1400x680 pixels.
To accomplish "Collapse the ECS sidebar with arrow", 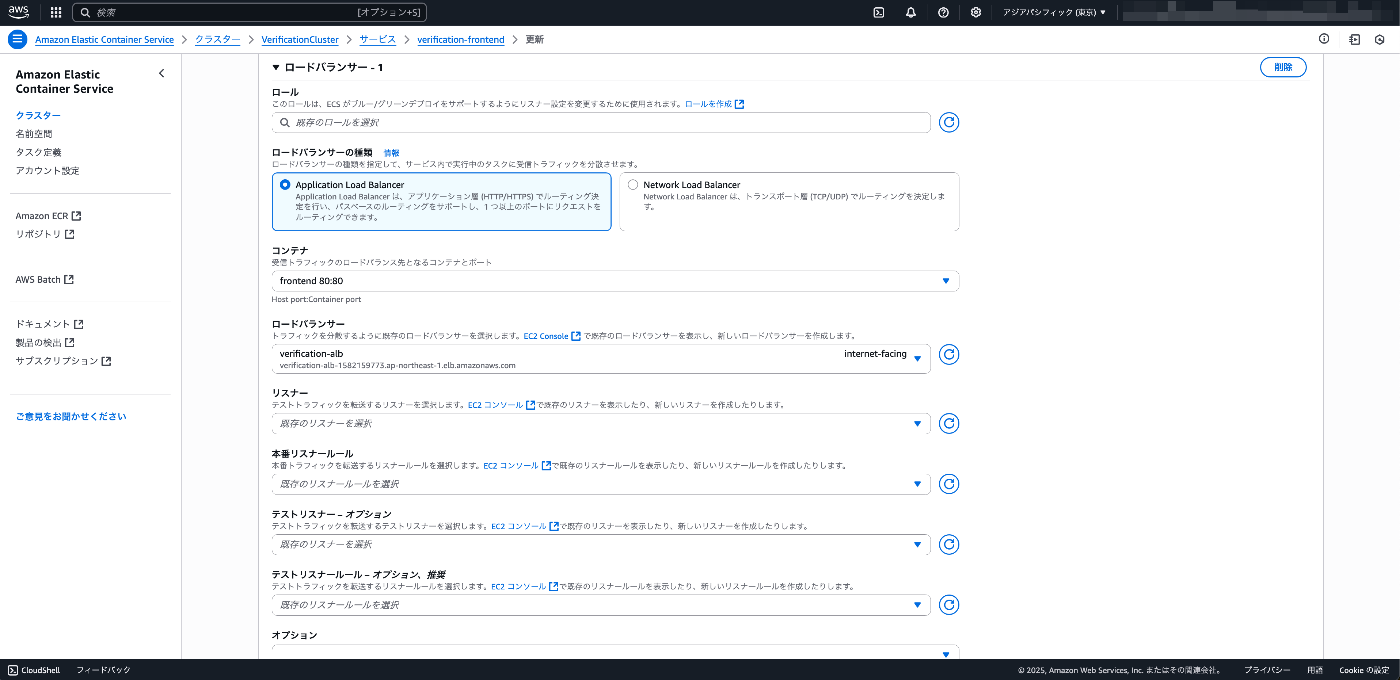I will pos(162,73).
